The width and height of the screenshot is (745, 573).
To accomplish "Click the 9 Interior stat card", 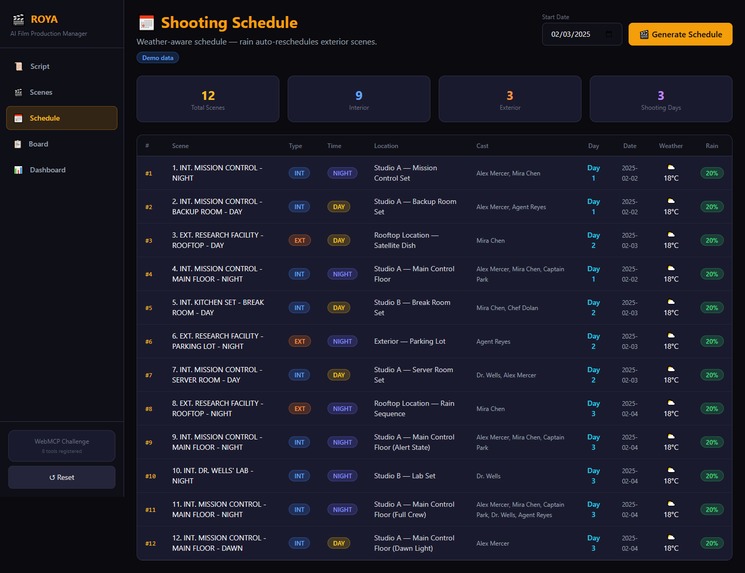I will coord(359,99).
